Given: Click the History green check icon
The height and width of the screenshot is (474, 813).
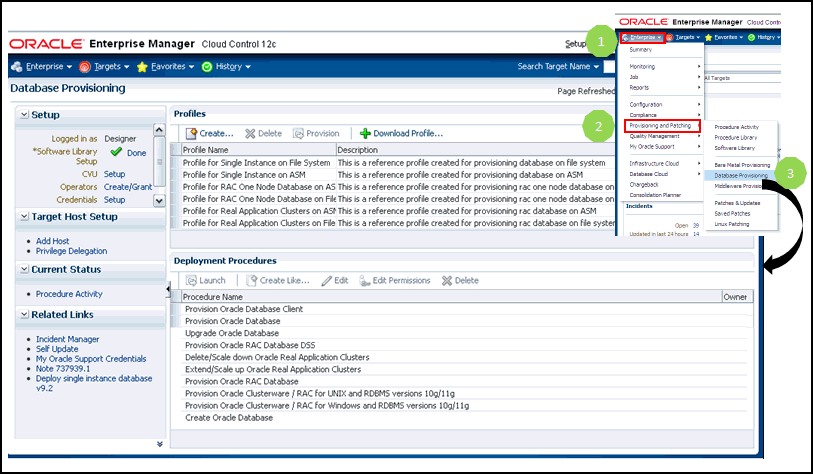Looking at the screenshot, I should [x=207, y=67].
